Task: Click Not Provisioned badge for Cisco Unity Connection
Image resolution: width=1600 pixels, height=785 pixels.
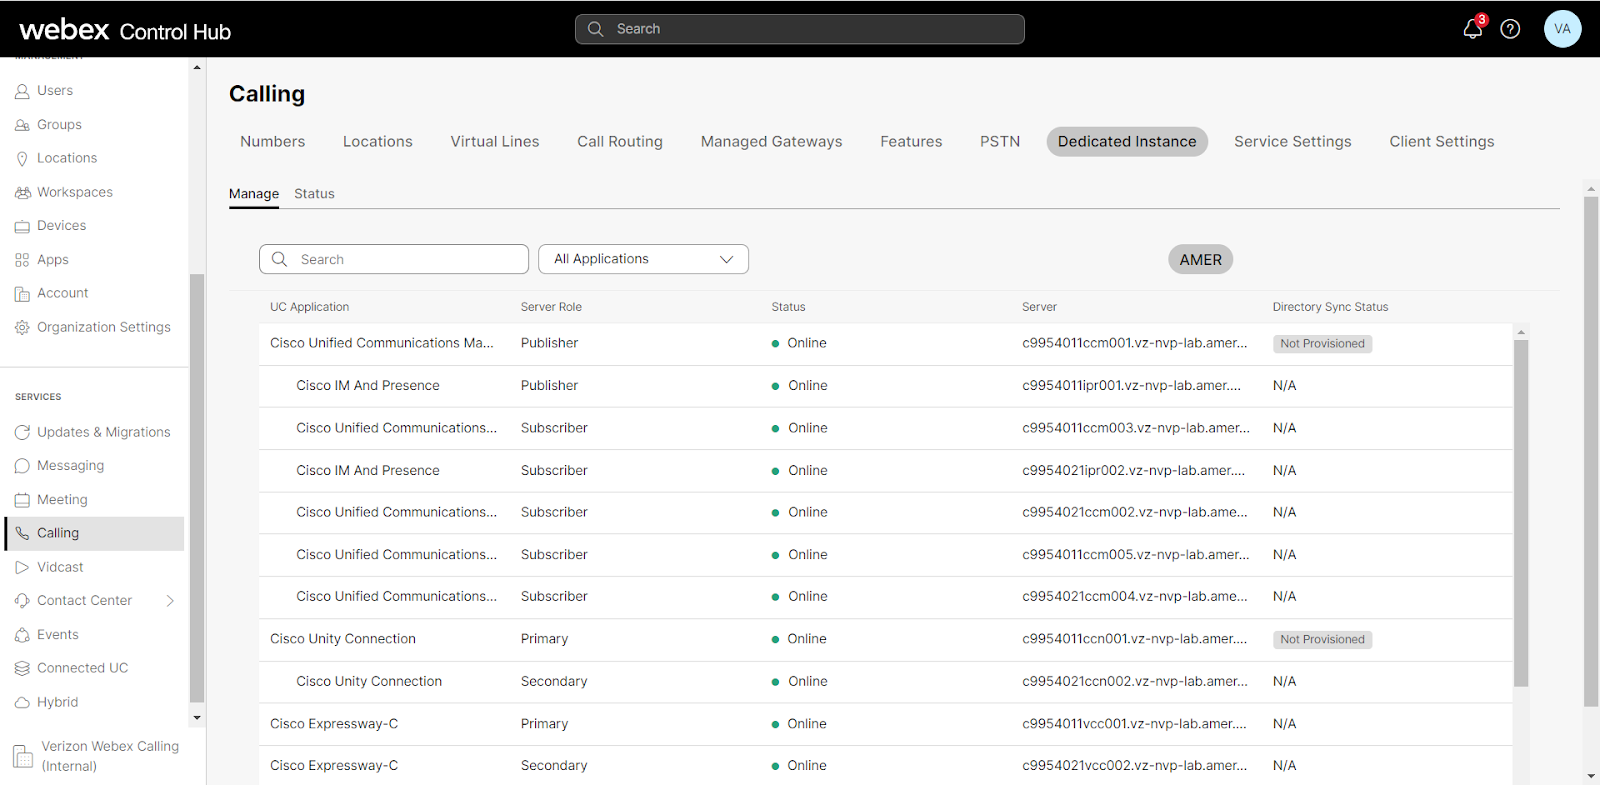Action: click(x=1322, y=640)
